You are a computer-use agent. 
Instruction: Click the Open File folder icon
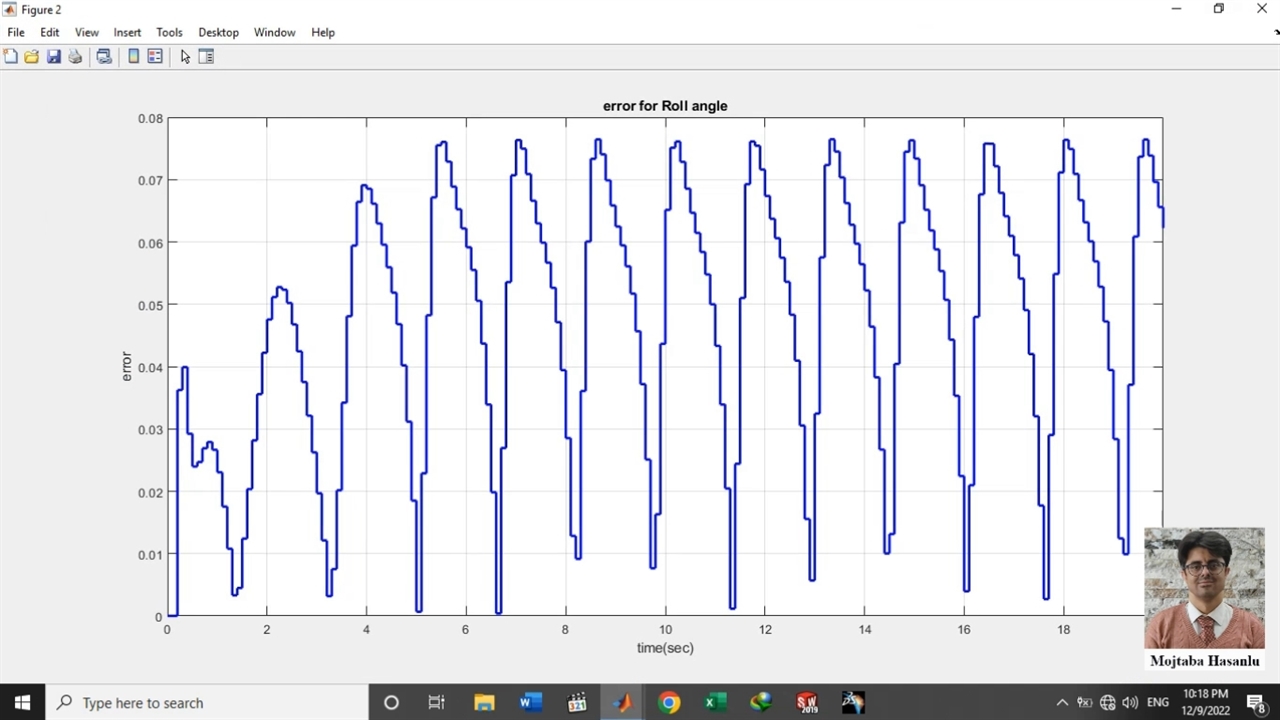32,57
